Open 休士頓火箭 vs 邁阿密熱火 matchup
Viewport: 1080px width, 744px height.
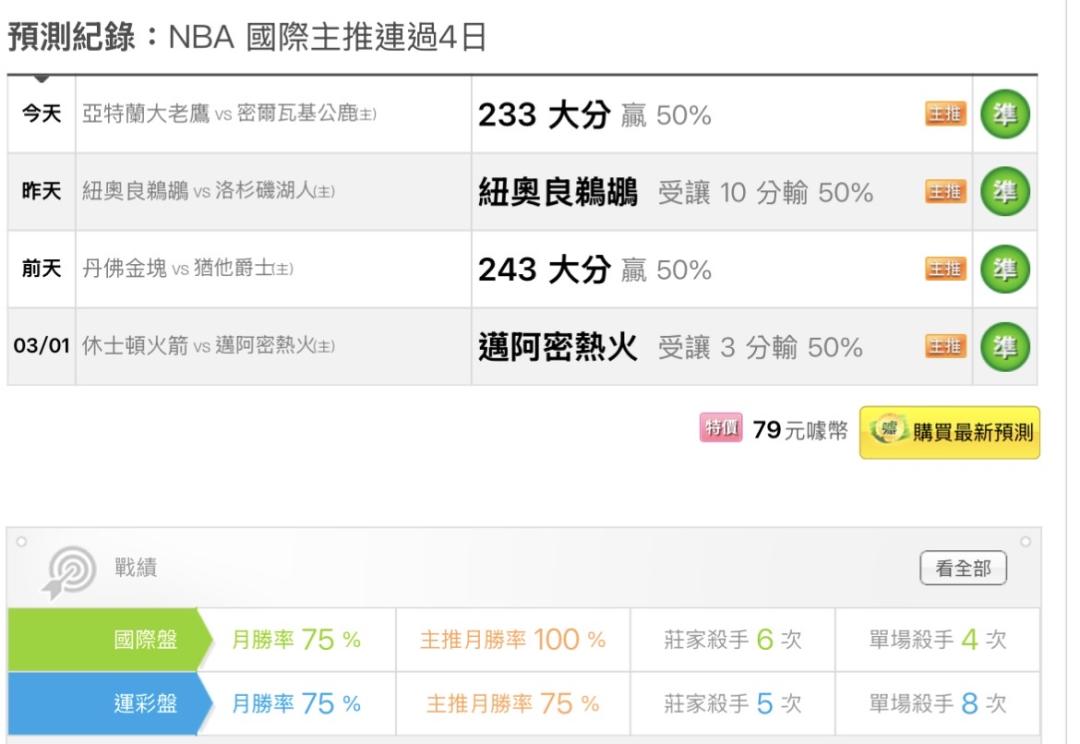208,347
